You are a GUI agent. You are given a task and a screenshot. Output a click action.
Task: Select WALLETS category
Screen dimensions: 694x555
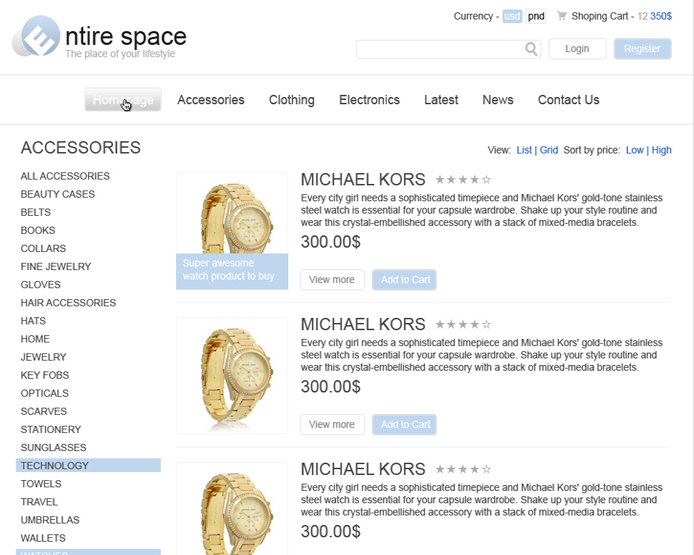(x=43, y=539)
